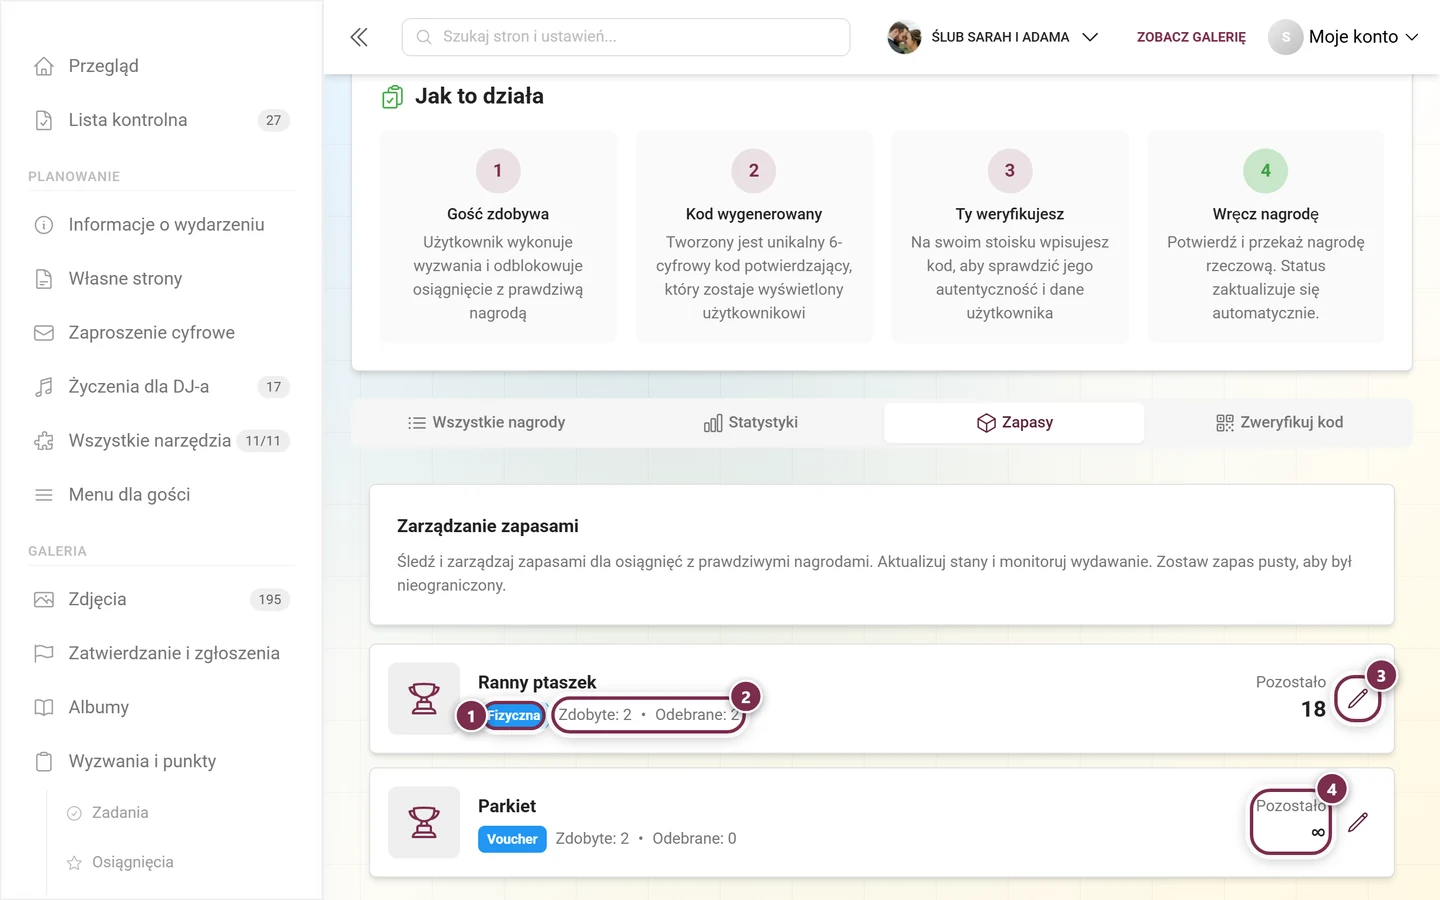1440x900 pixels.
Task: Click the Życzenia dla DJ-a music icon
Action: [x=44, y=387]
